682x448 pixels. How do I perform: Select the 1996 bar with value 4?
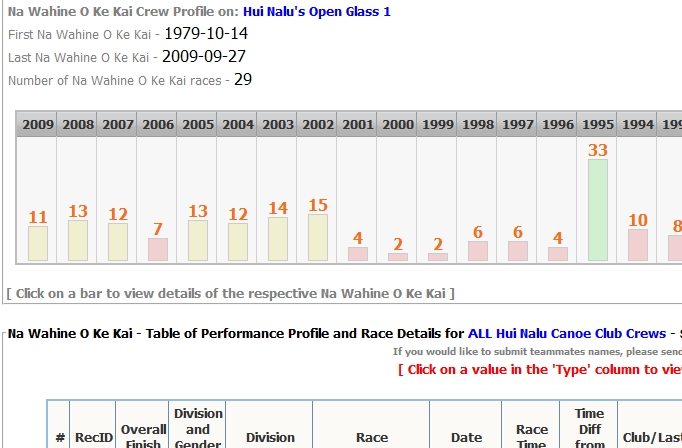click(x=558, y=254)
